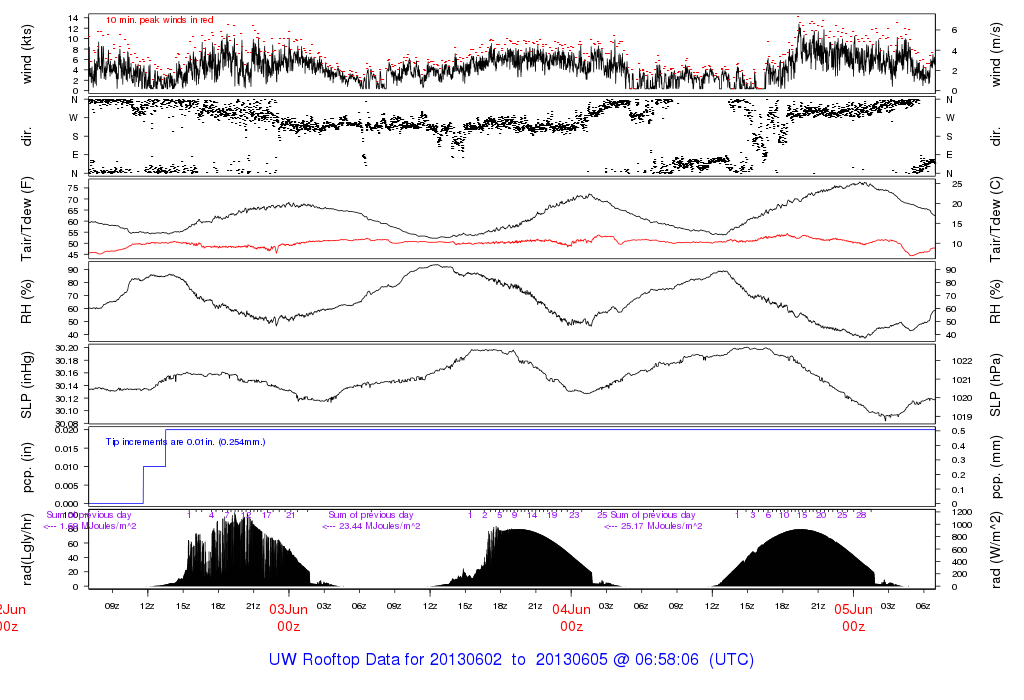The height and width of the screenshot is (700, 1024).
Task: Click the wind 'dir.' left axis label
Action: (x=28, y=135)
